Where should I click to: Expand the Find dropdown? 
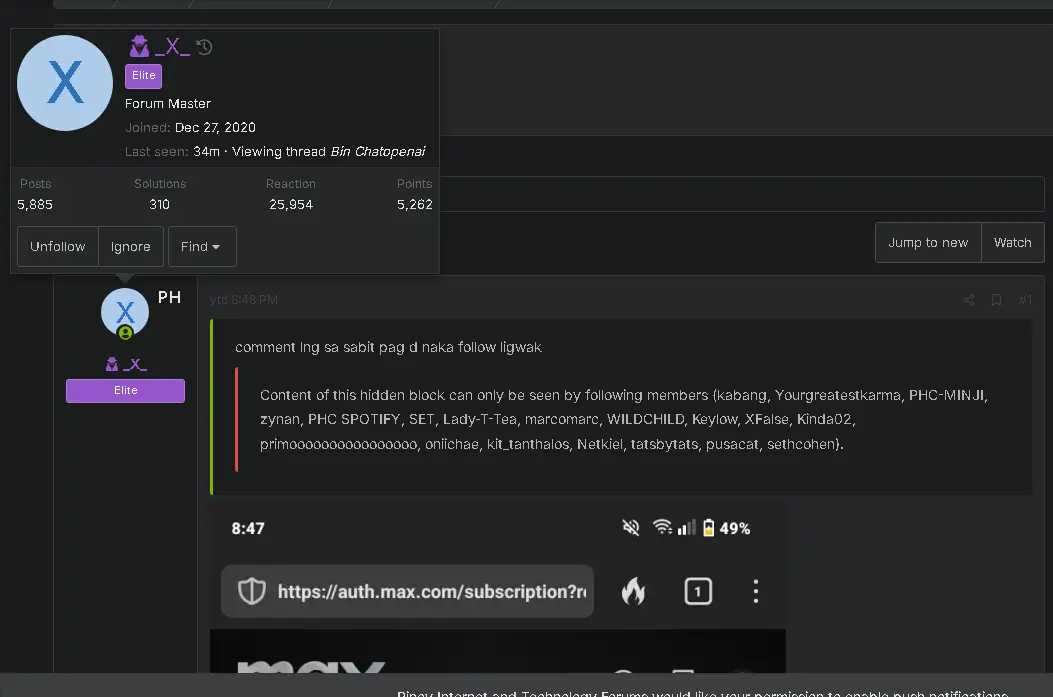tap(201, 246)
